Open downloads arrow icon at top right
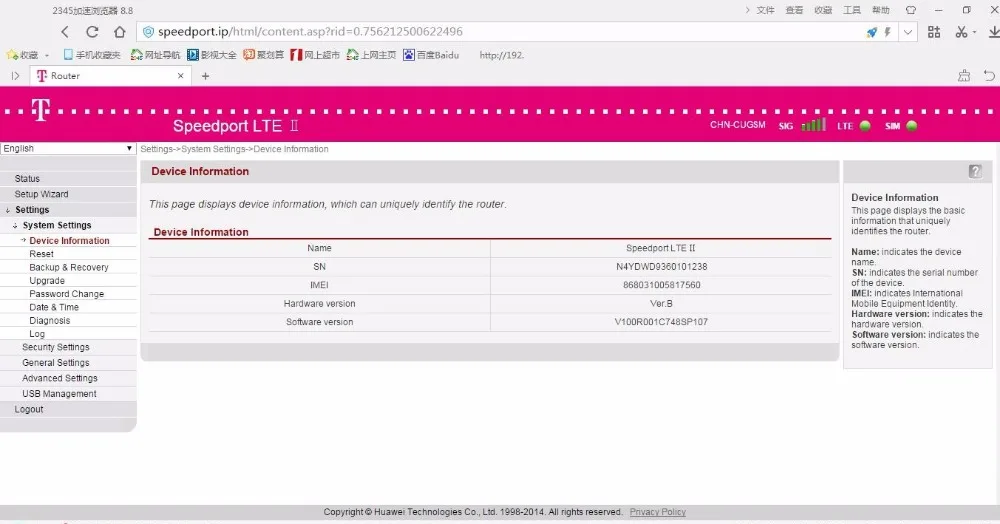 pos(994,32)
